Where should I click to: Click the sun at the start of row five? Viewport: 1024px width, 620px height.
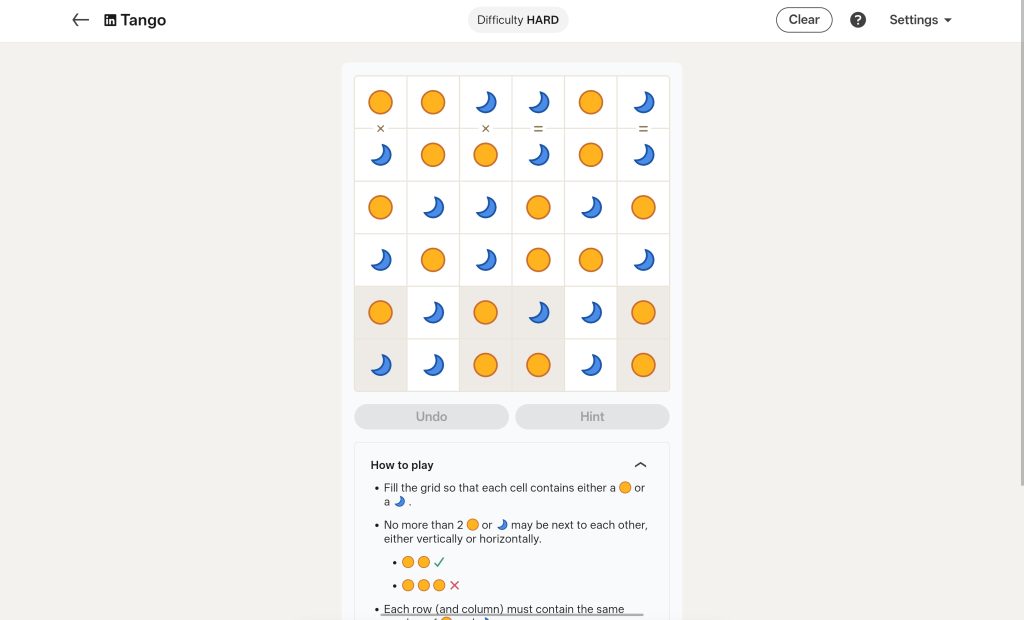click(380, 311)
